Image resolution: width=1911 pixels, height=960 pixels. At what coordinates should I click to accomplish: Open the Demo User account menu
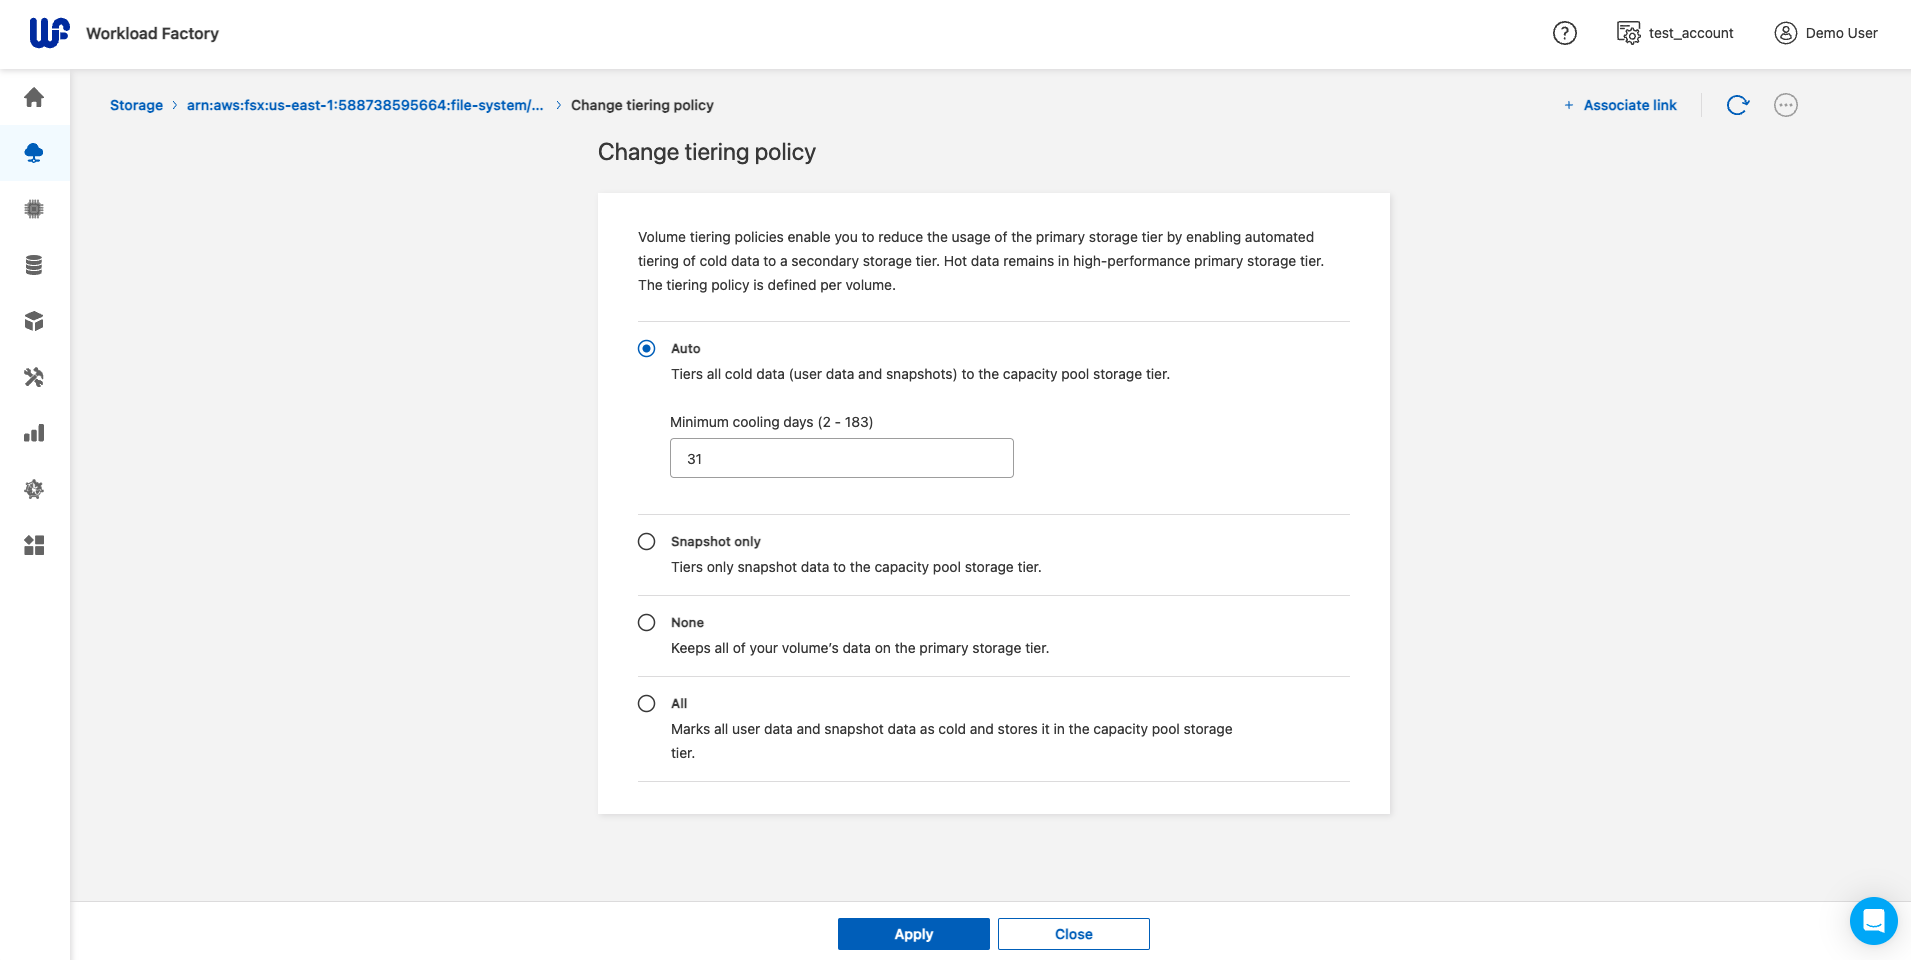[1826, 33]
